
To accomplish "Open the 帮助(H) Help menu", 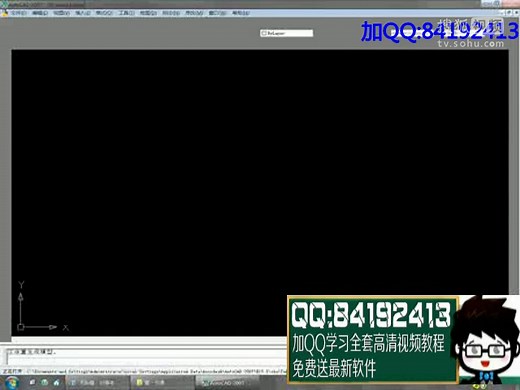I will pos(241,13).
